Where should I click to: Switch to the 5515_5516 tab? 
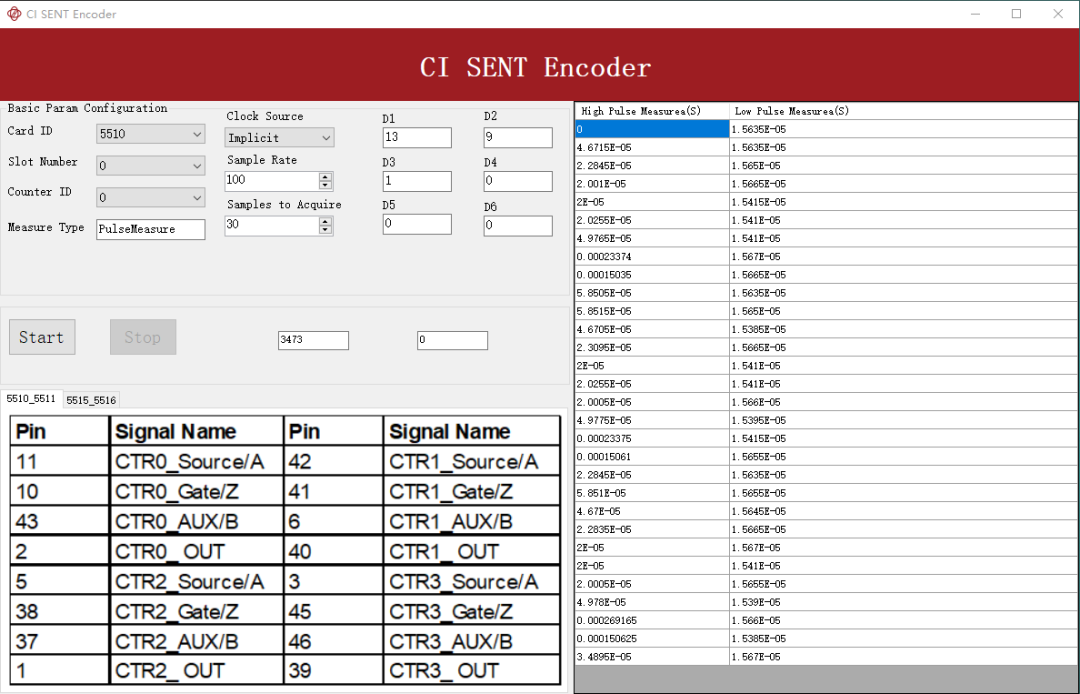[90, 399]
